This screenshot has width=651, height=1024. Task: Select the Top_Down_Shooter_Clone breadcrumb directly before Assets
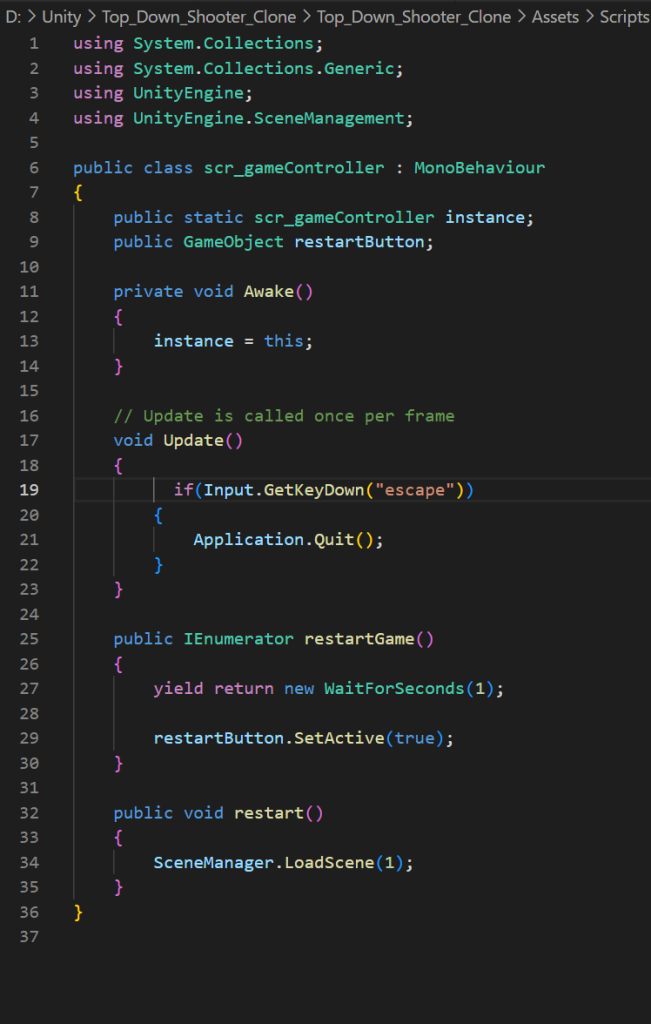click(413, 17)
